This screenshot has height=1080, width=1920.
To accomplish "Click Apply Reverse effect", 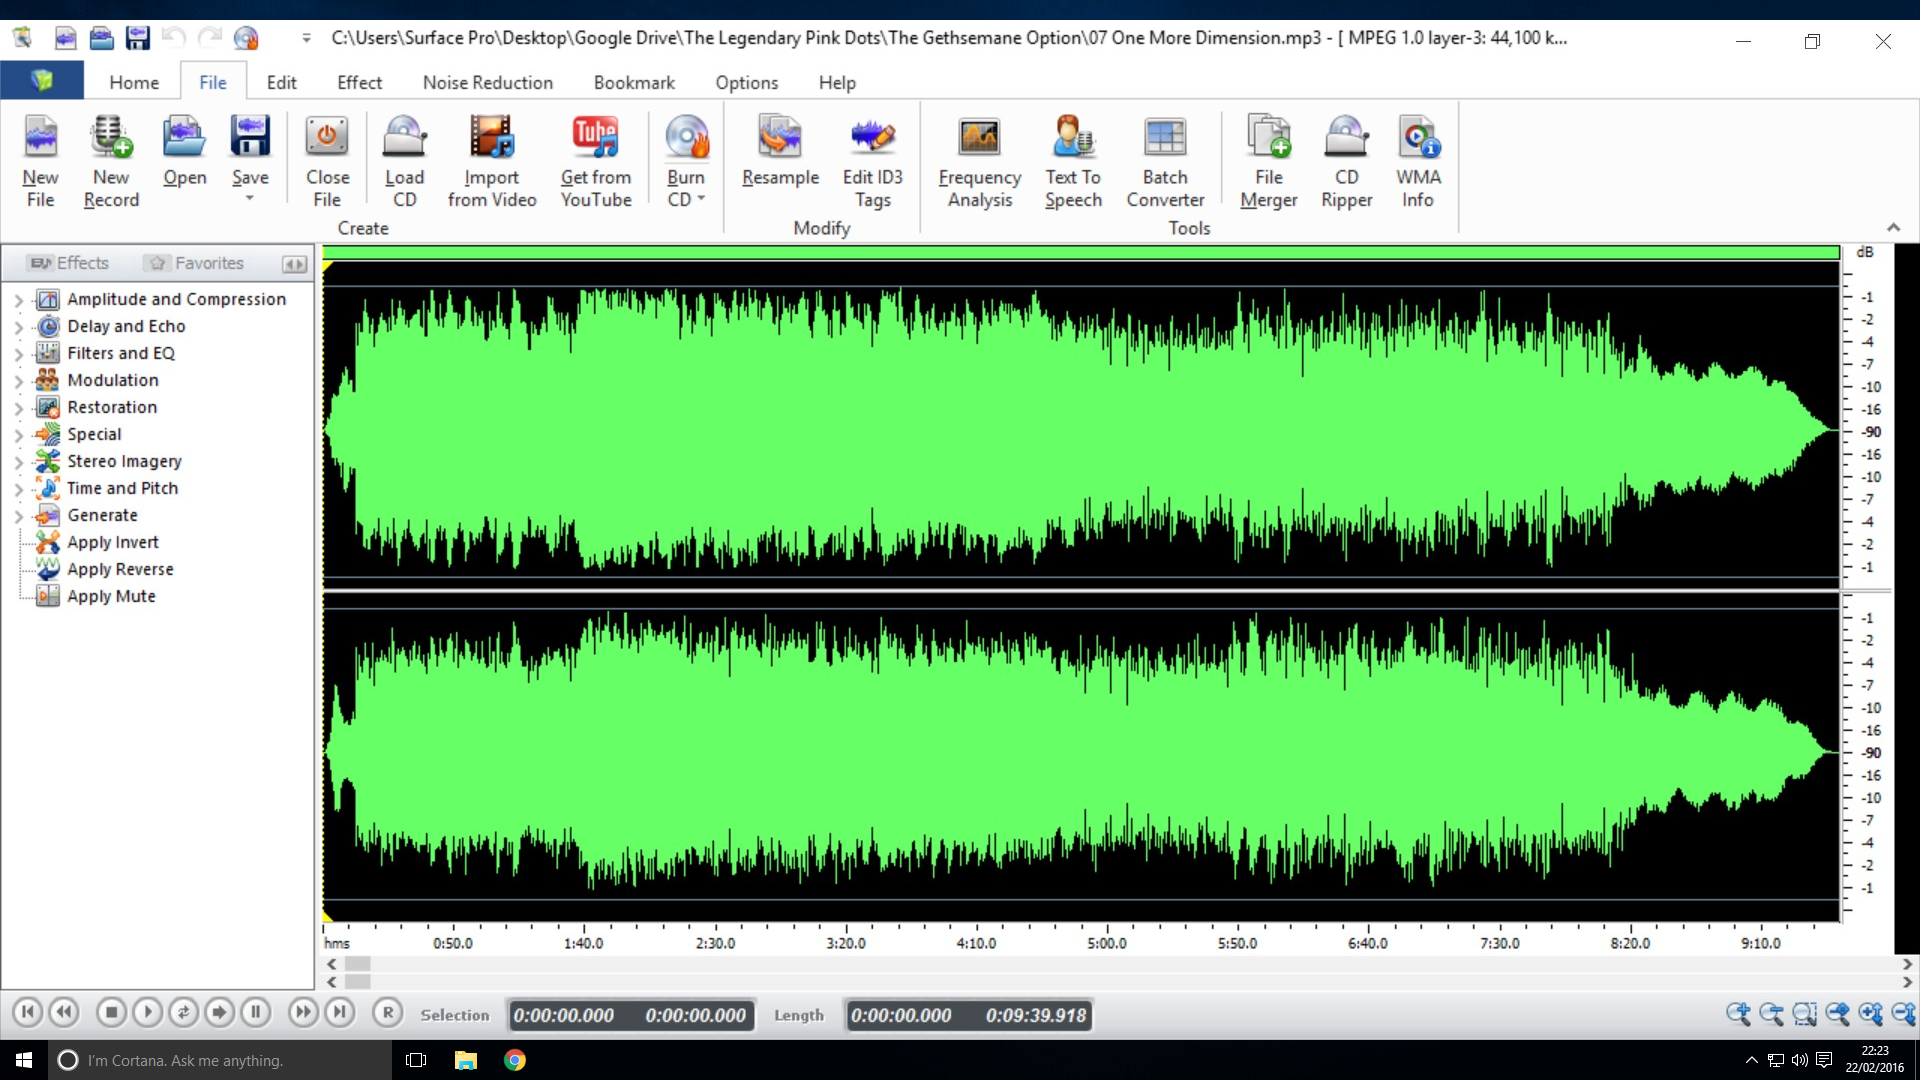I will pyautogui.click(x=119, y=568).
